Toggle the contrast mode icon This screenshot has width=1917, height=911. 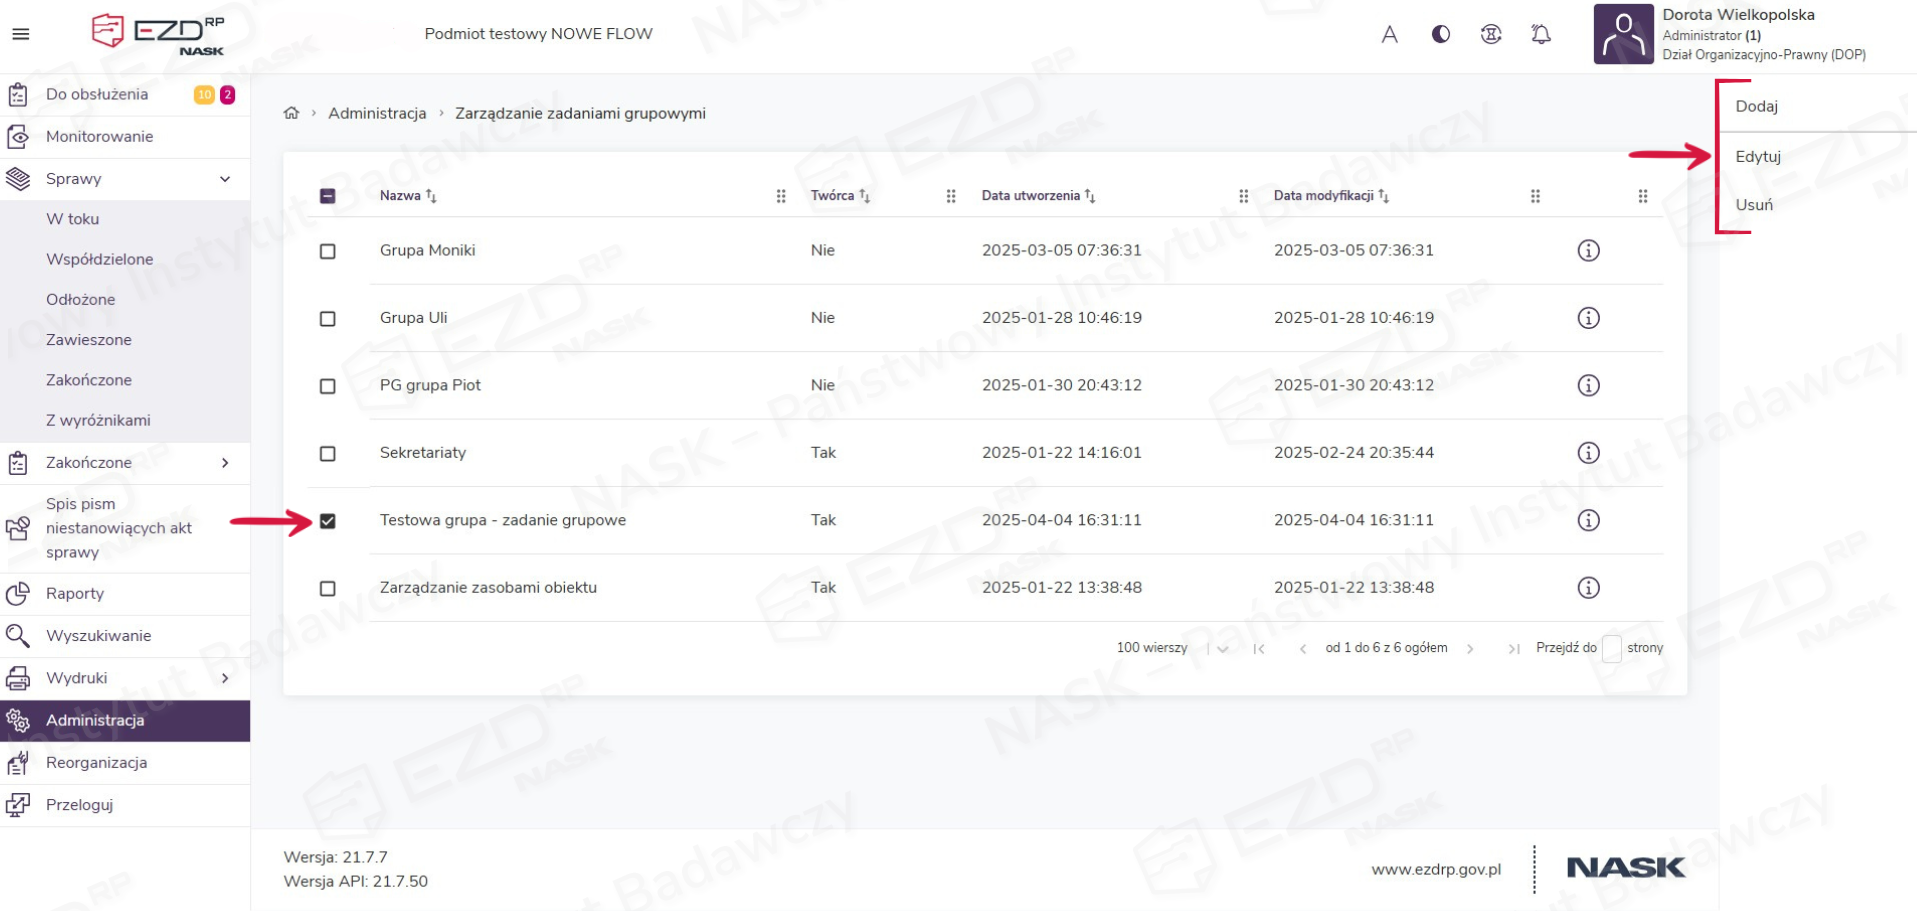point(1440,34)
